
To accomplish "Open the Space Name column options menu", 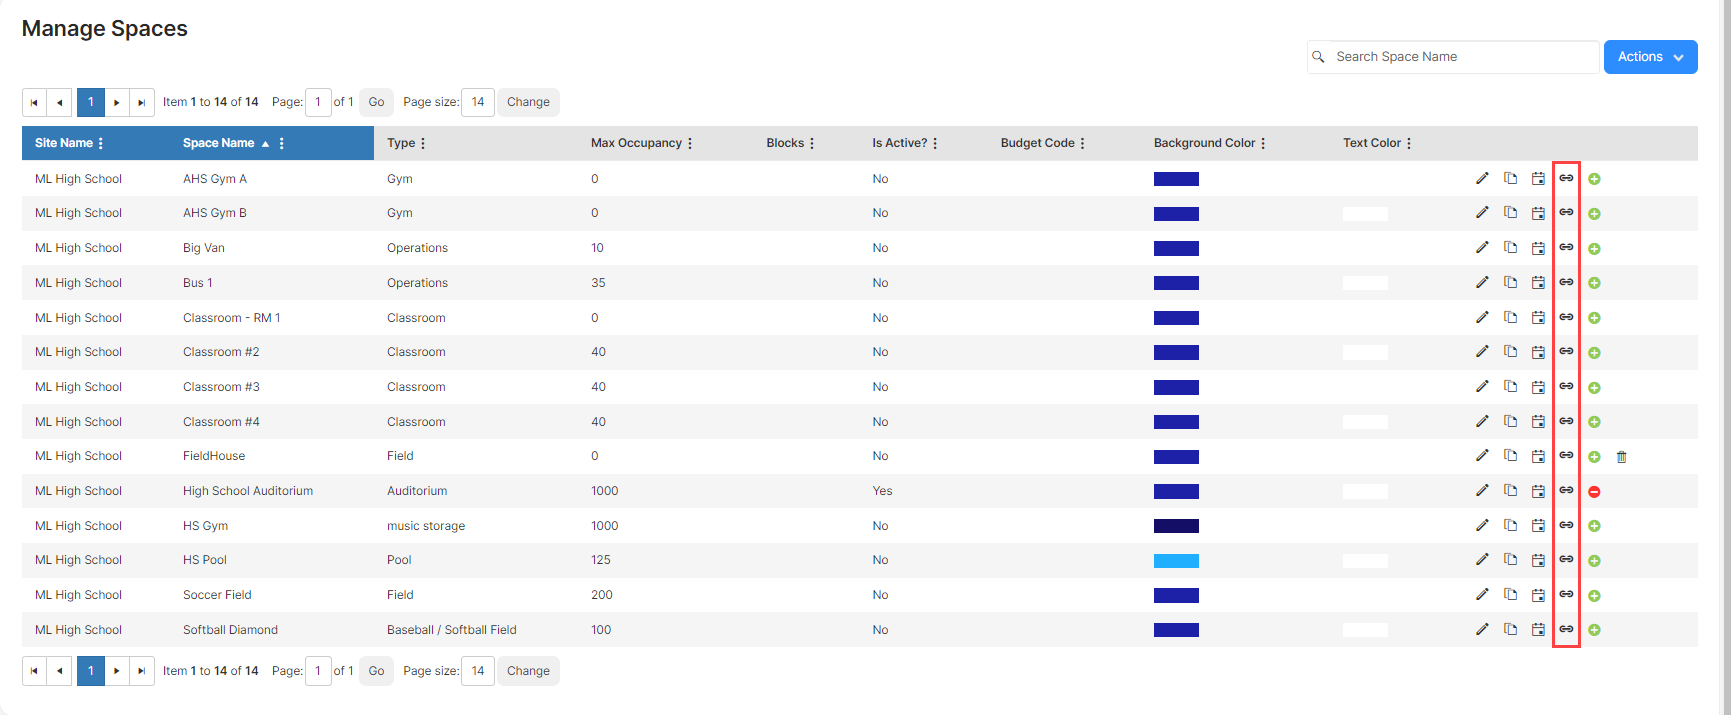I will [x=282, y=143].
